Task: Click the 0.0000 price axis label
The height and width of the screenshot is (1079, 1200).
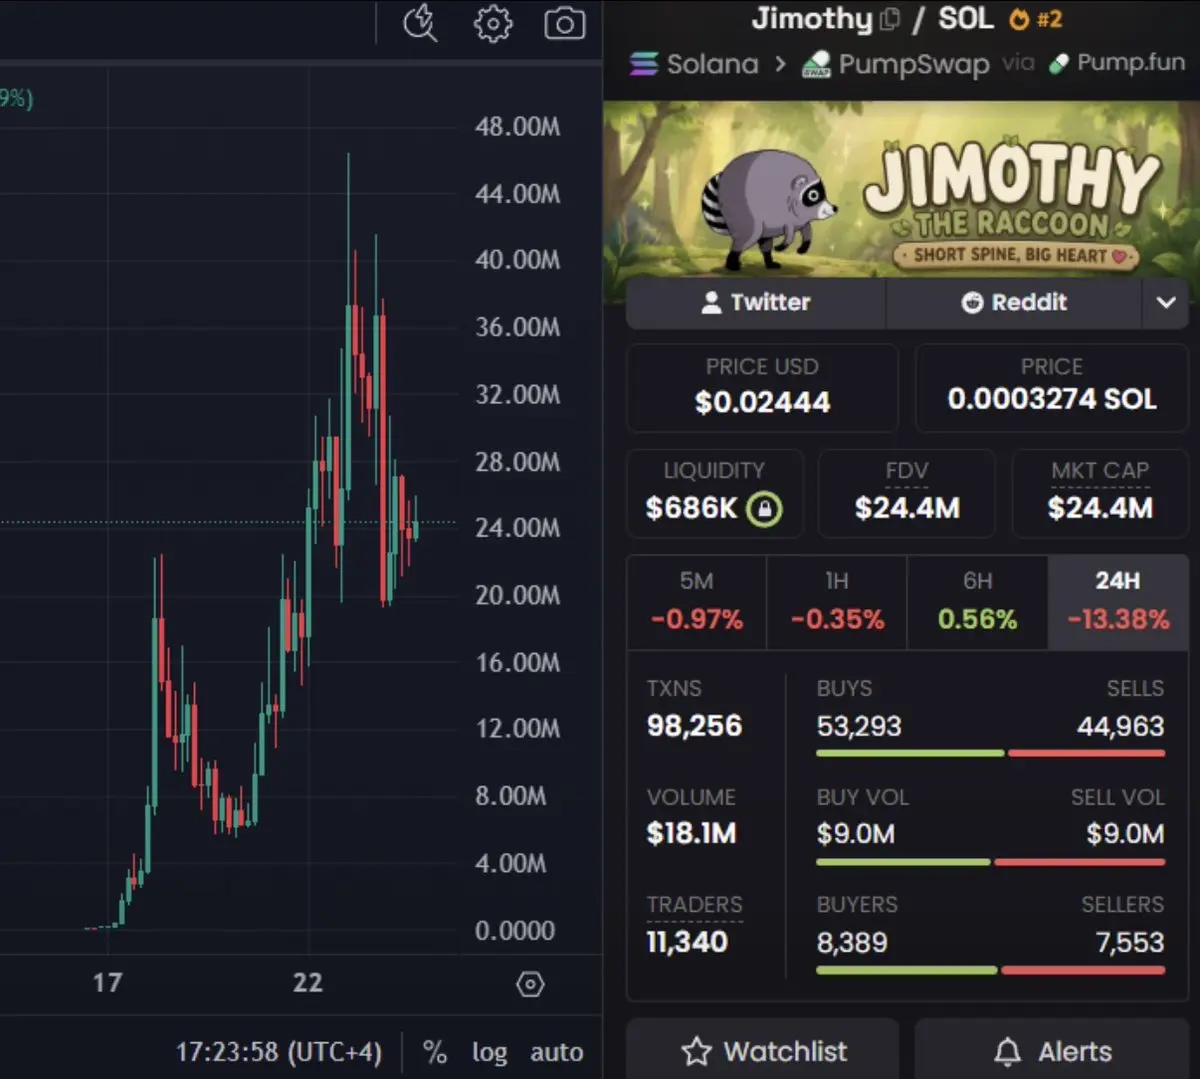Action: click(514, 931)
